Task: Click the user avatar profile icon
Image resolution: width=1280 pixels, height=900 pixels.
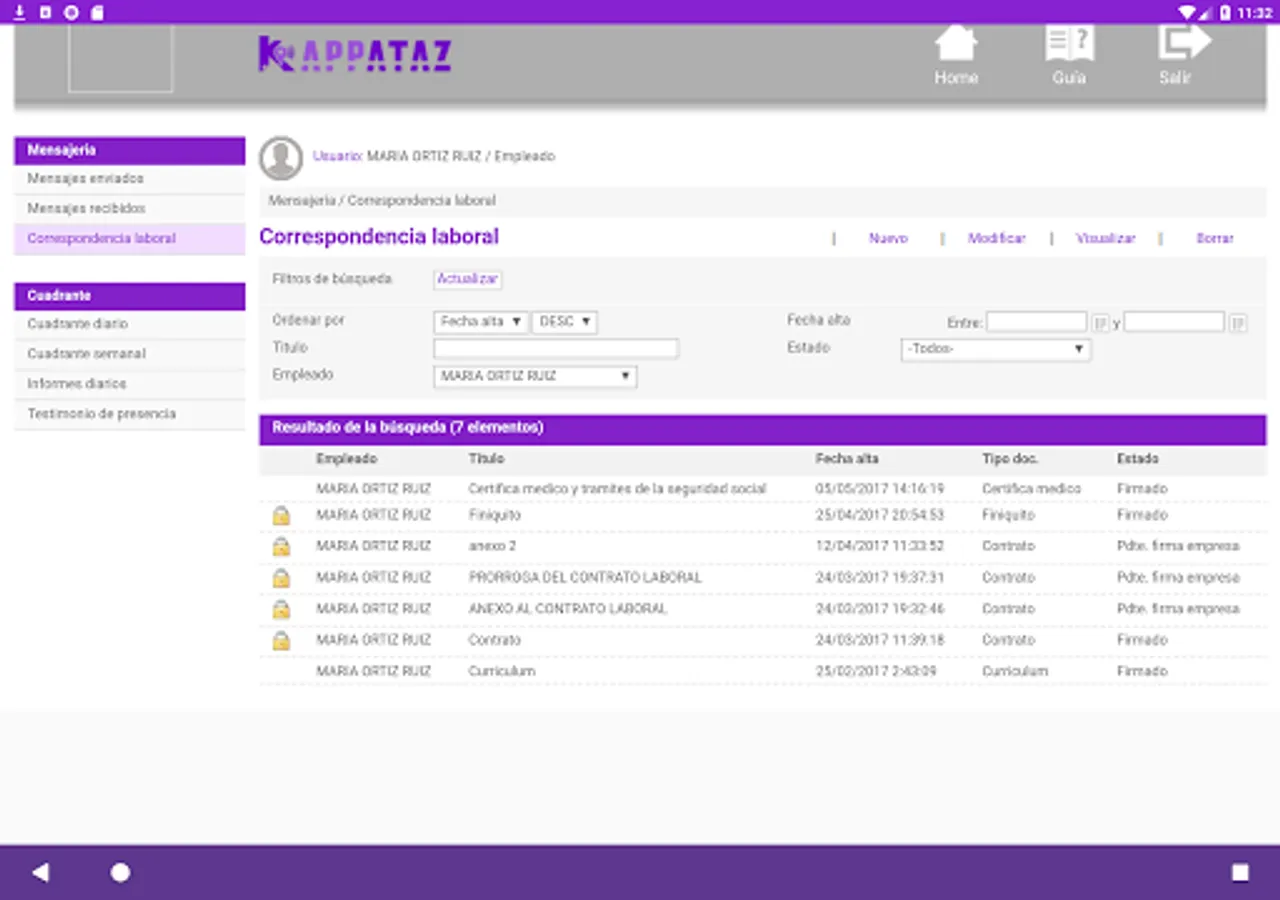Action: click(x=281, y=158)
